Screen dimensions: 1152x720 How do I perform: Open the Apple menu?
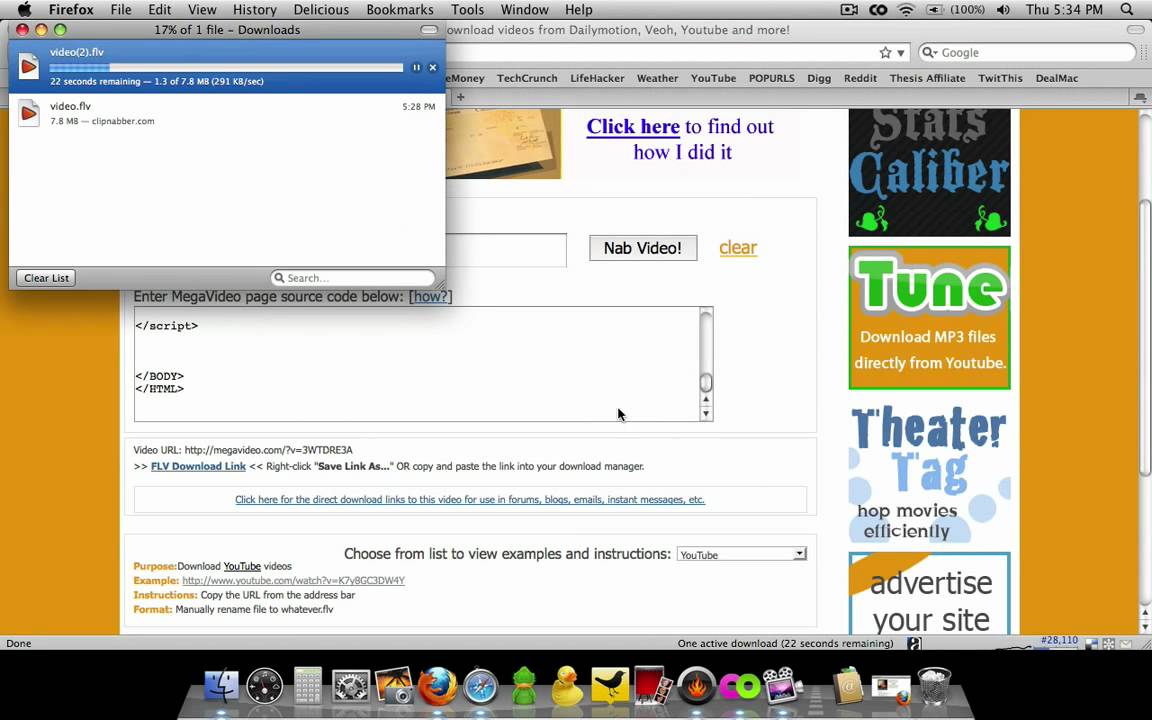pos(24,10)
